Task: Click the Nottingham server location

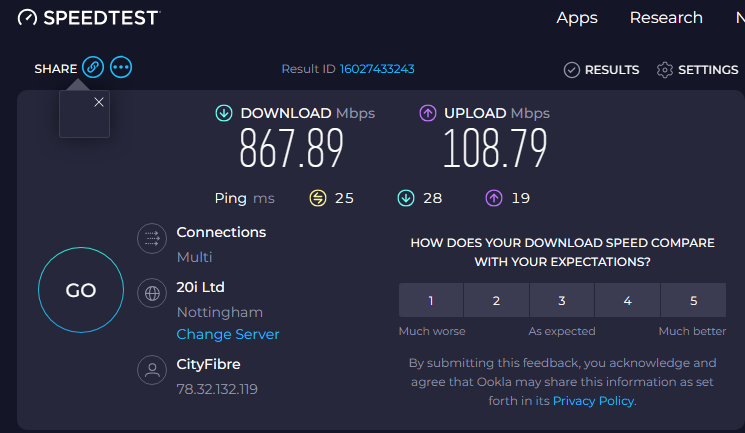Action: pyautogui.click(x=220, y=312)
